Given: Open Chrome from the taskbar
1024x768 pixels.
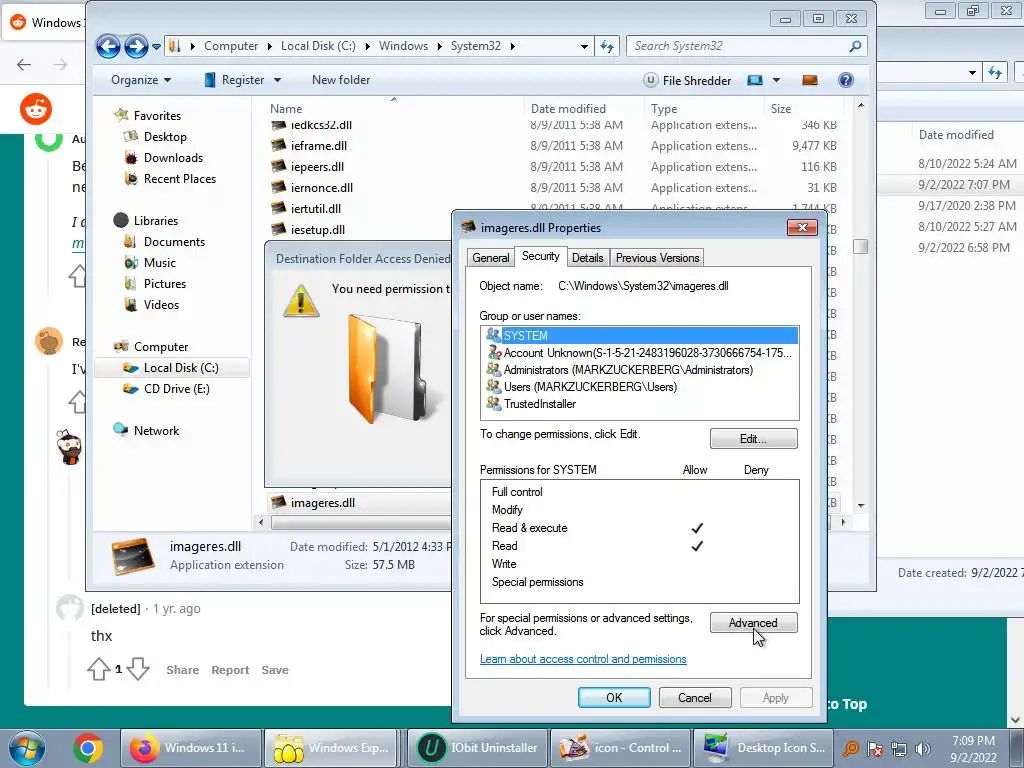Looking at the screenshot, I should pyautogui.click(x=88, y=748).
